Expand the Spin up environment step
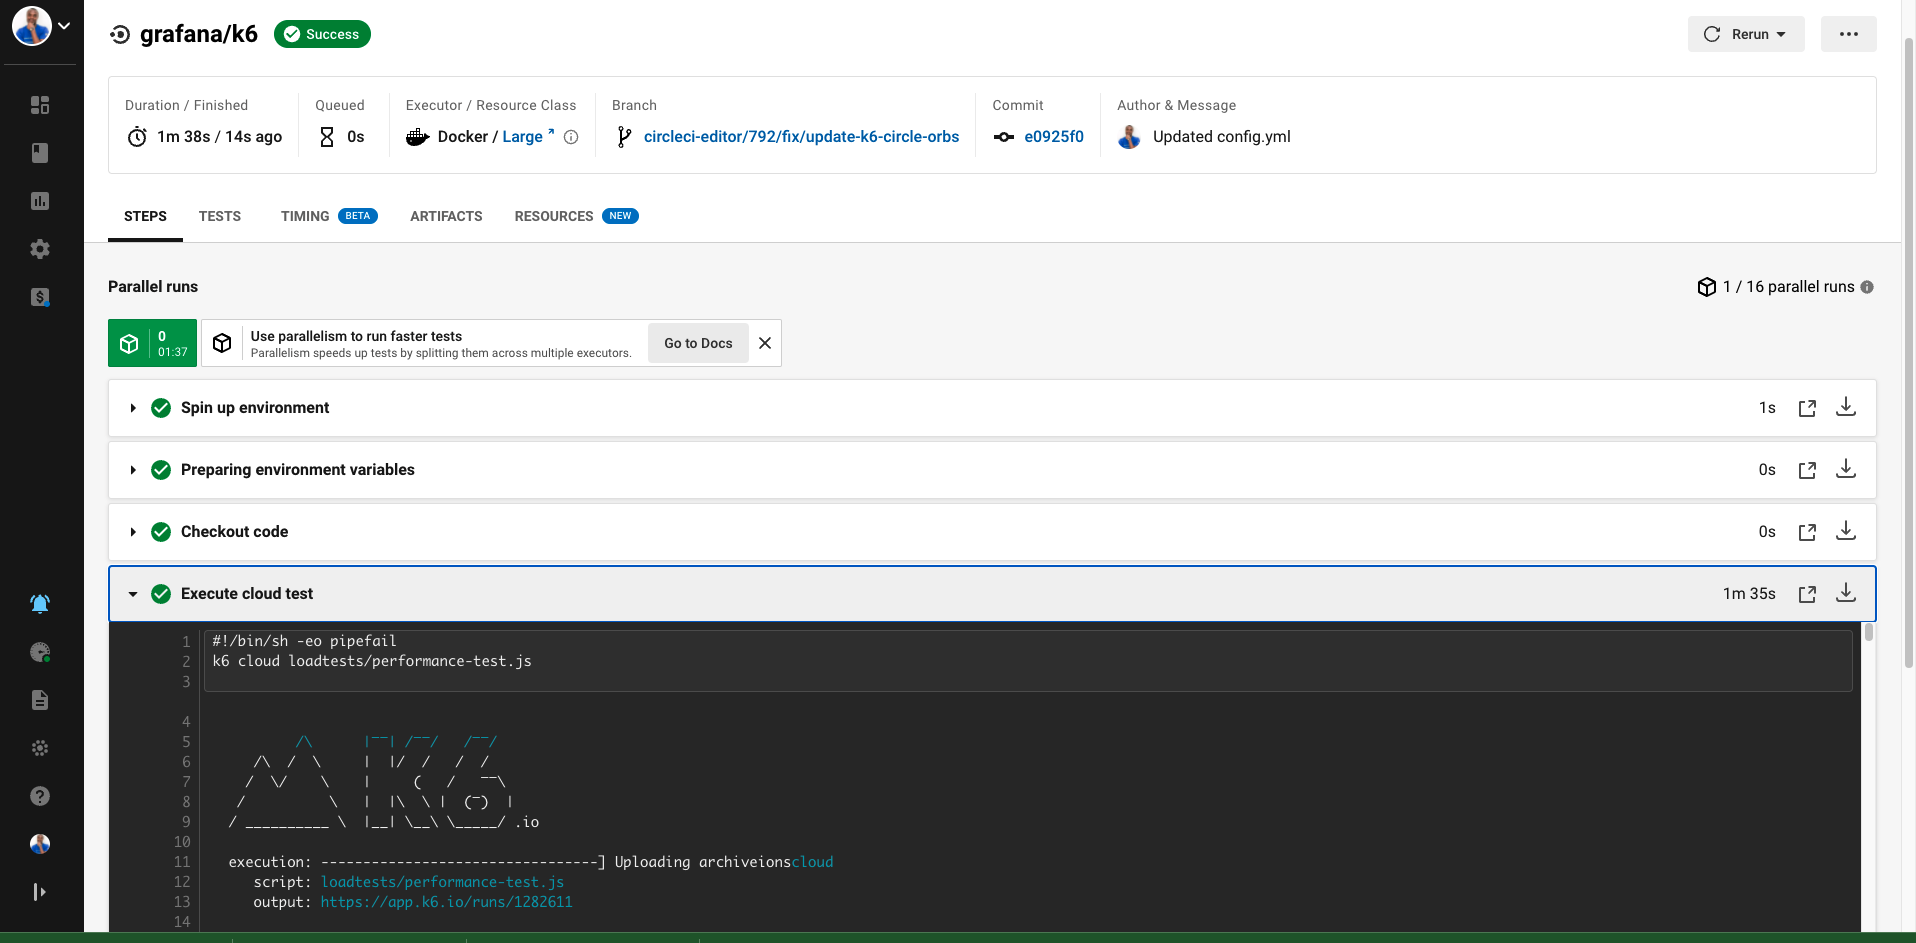The width and height of the screenshot is (1916, 943). click(132, 408)
